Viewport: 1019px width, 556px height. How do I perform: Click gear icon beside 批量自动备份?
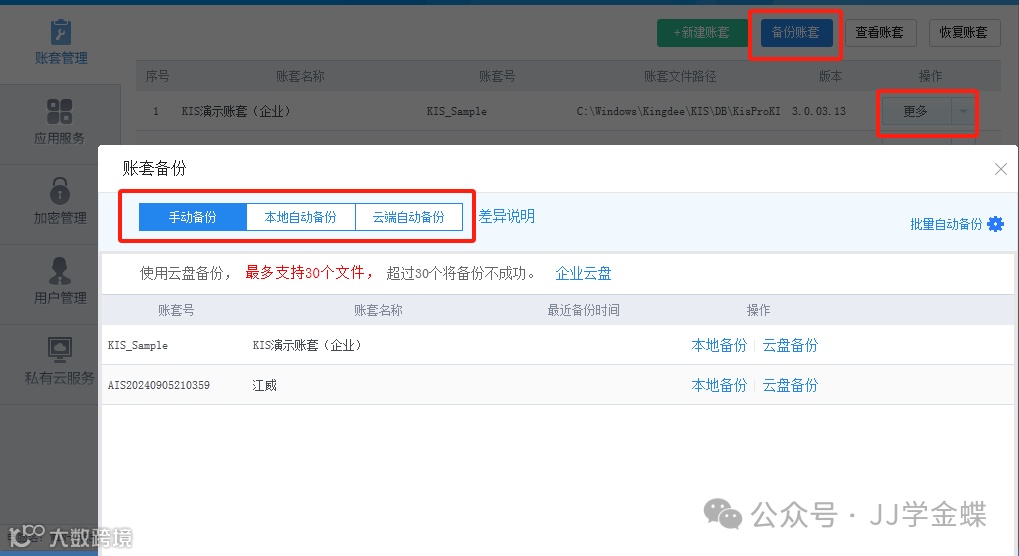[995, 224]
